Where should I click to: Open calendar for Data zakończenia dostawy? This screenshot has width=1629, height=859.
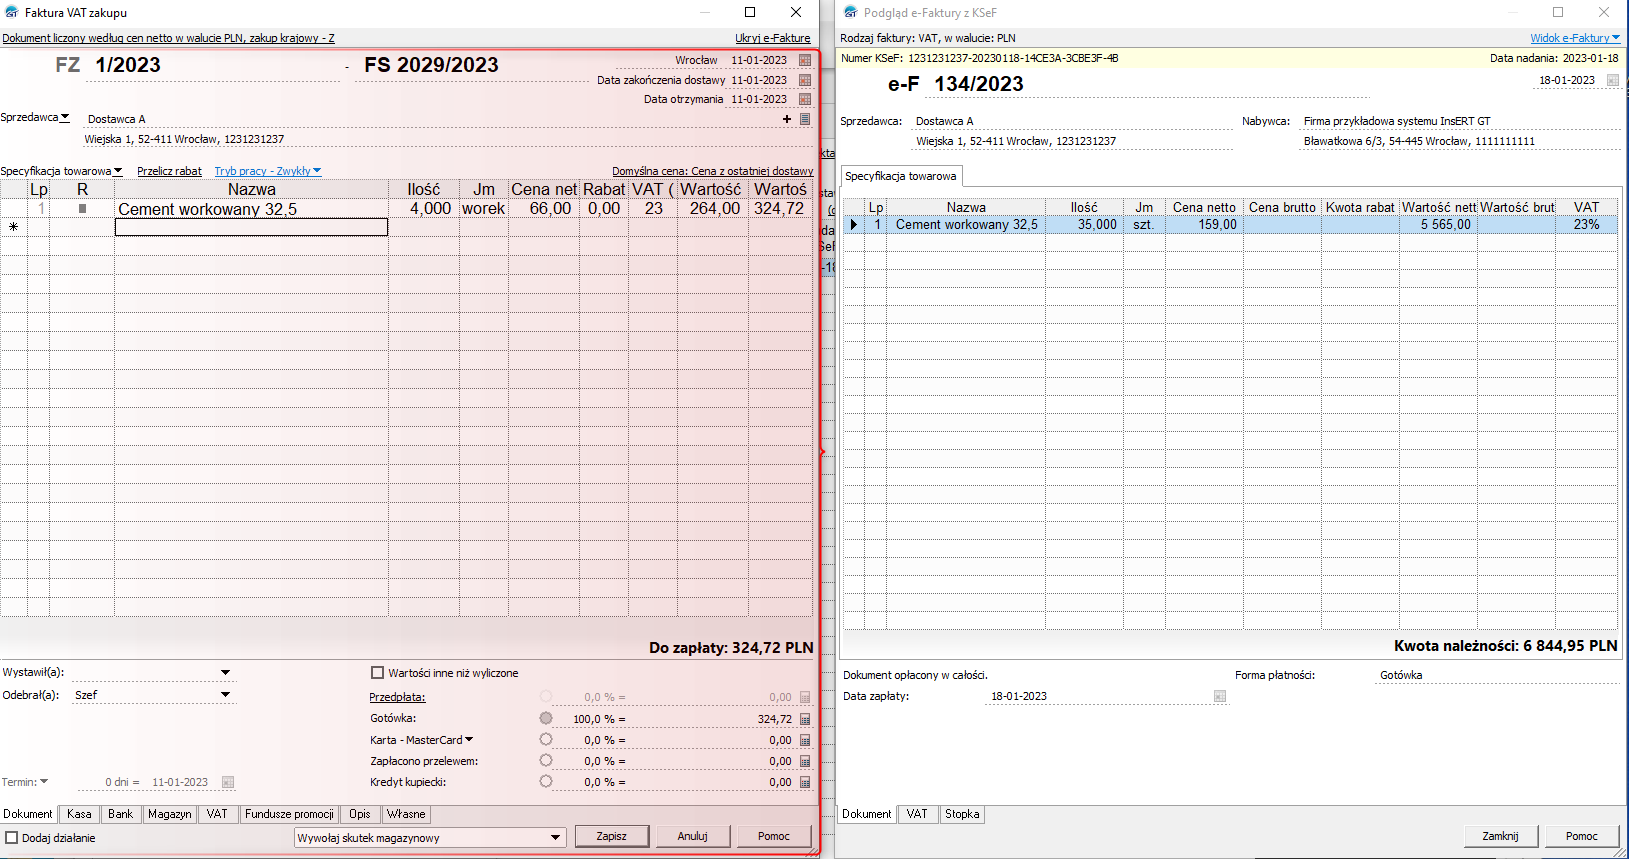point(805,80)
